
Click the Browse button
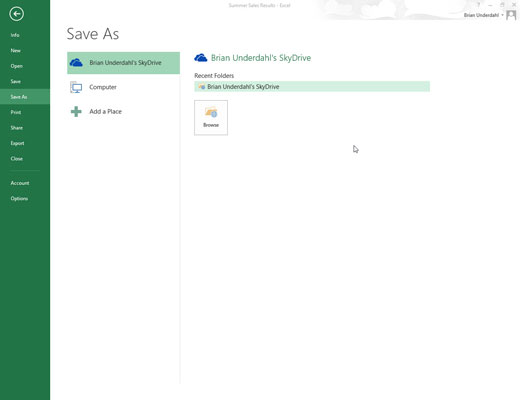pos(211,118)
